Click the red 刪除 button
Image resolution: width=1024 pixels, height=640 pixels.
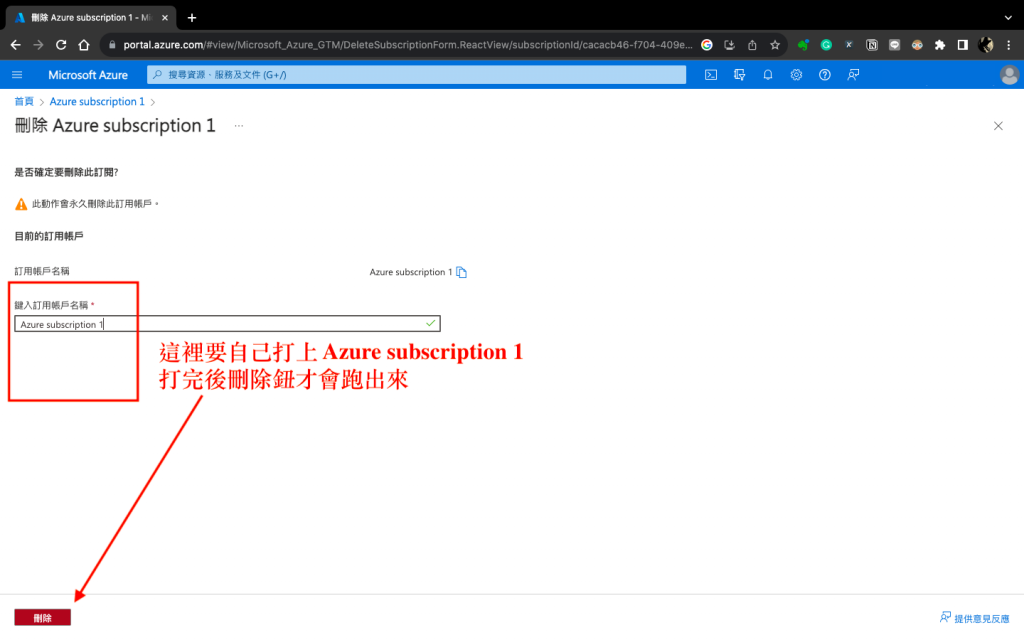tap(42, 618)
